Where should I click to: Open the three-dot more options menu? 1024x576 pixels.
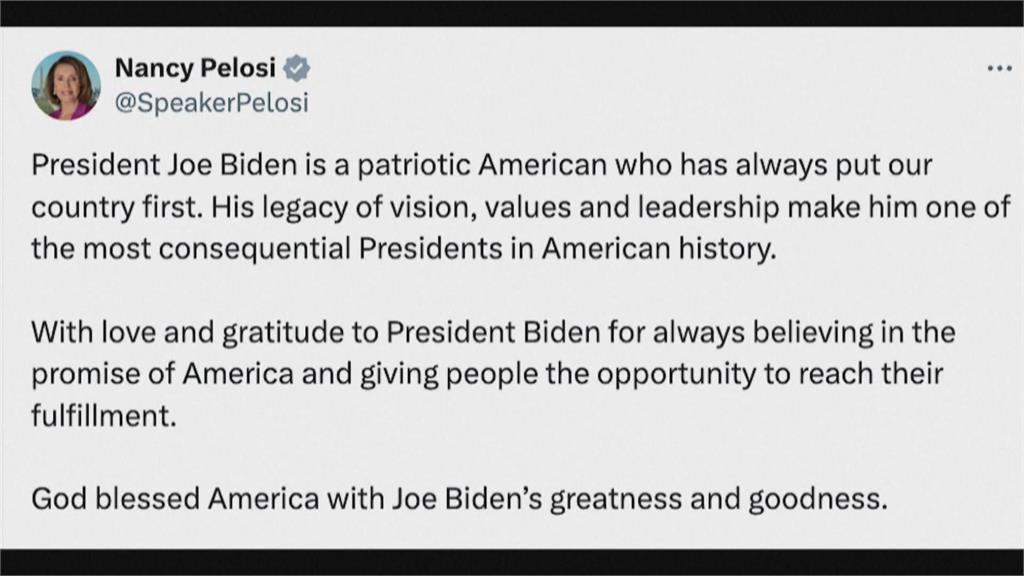999,69
